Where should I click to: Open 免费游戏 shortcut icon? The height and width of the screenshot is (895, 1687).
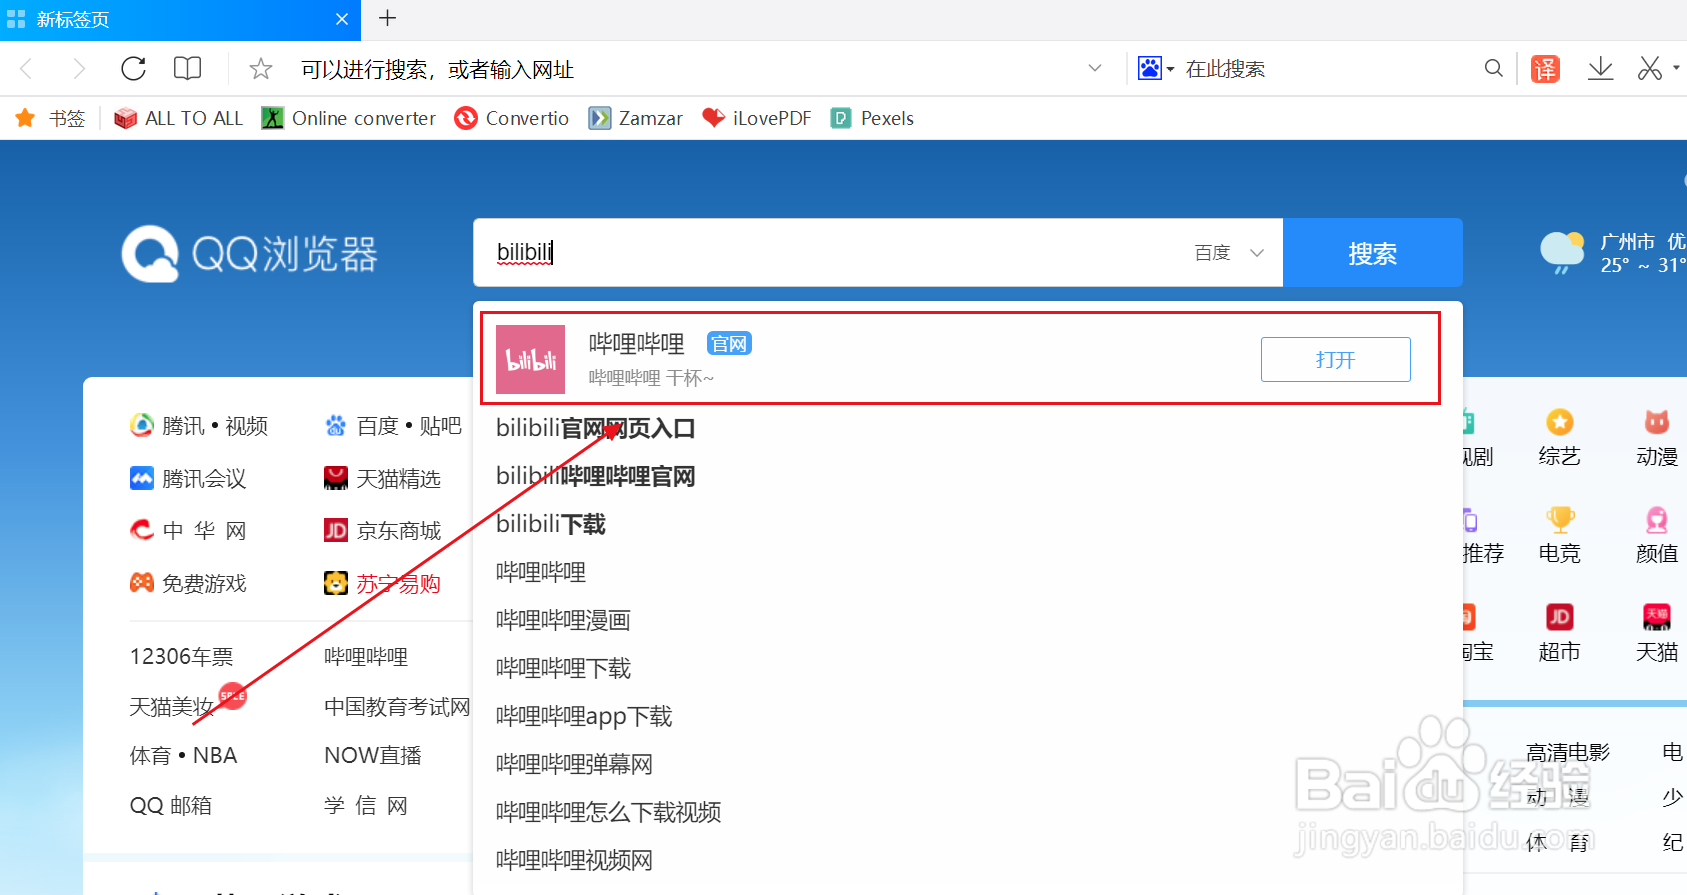(x=141, y=583)
